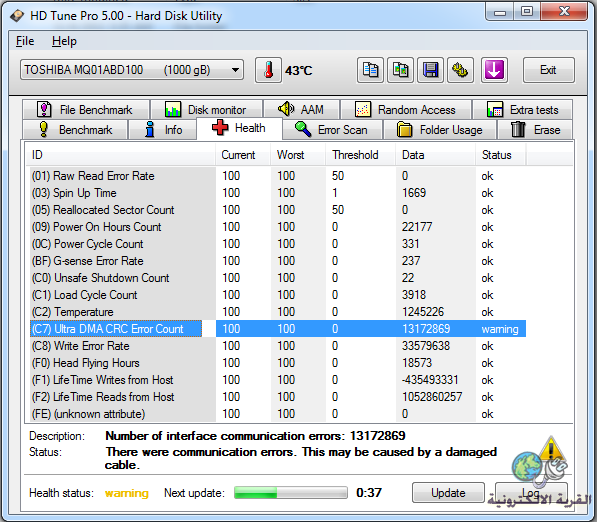Image resolution: width=597 pixels, height=522 pixels.
Task: Click the HD Tune title bar app icon
Action: (17, 16)
